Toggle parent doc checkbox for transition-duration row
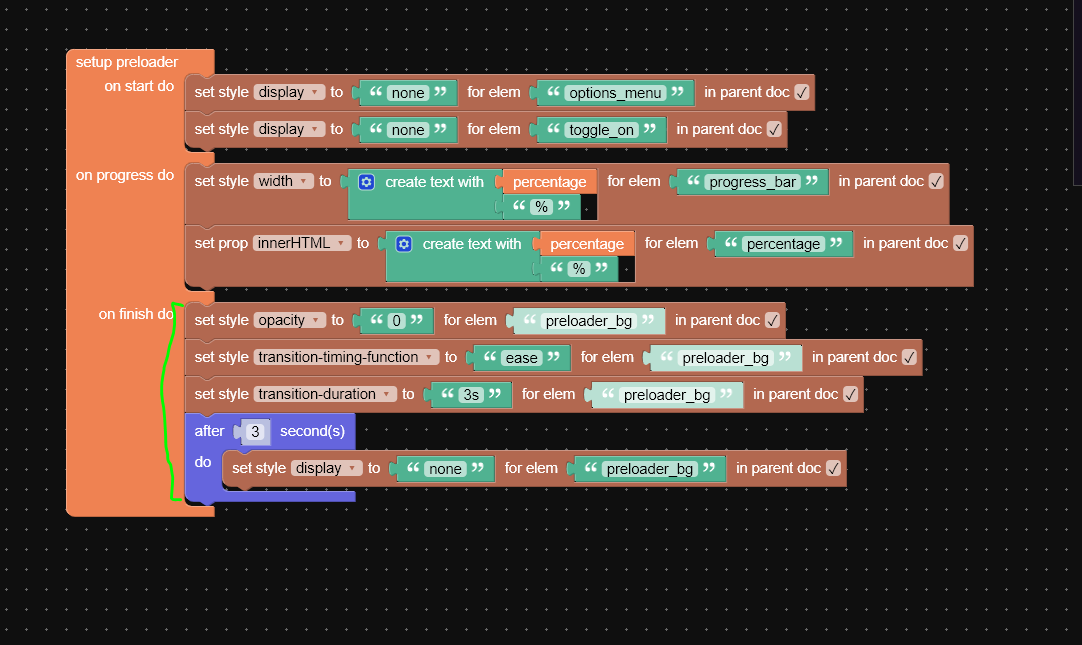Image resolution: width=1082 pixels, height=645 pixels. tap(850, 394)
